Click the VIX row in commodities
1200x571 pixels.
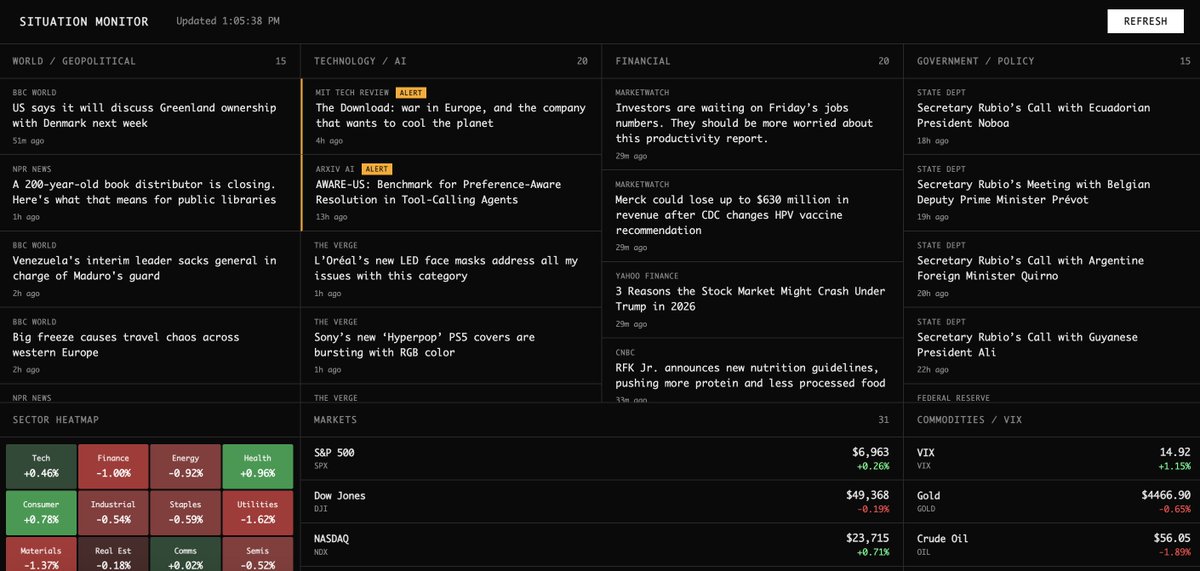click(x=1053, y=458)
